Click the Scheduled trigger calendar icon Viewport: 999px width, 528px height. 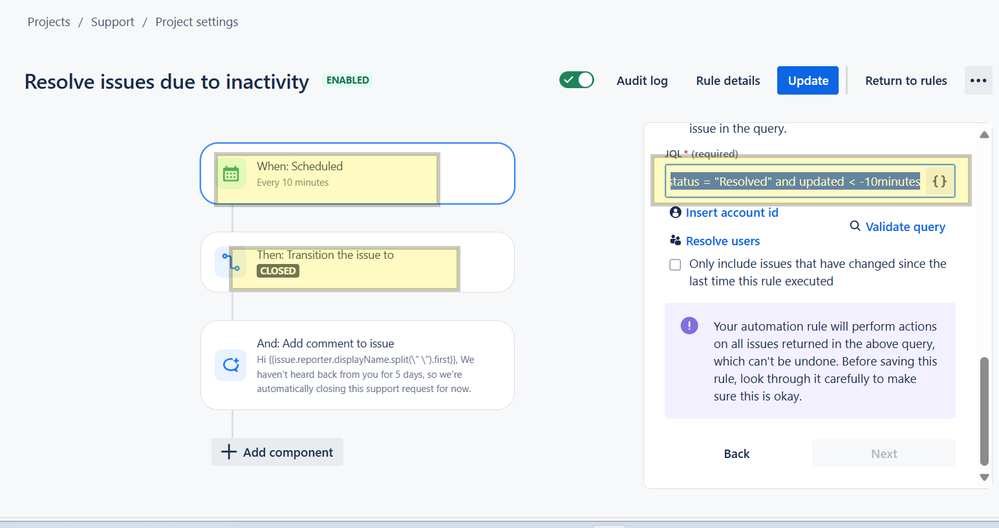pos(231,174)
